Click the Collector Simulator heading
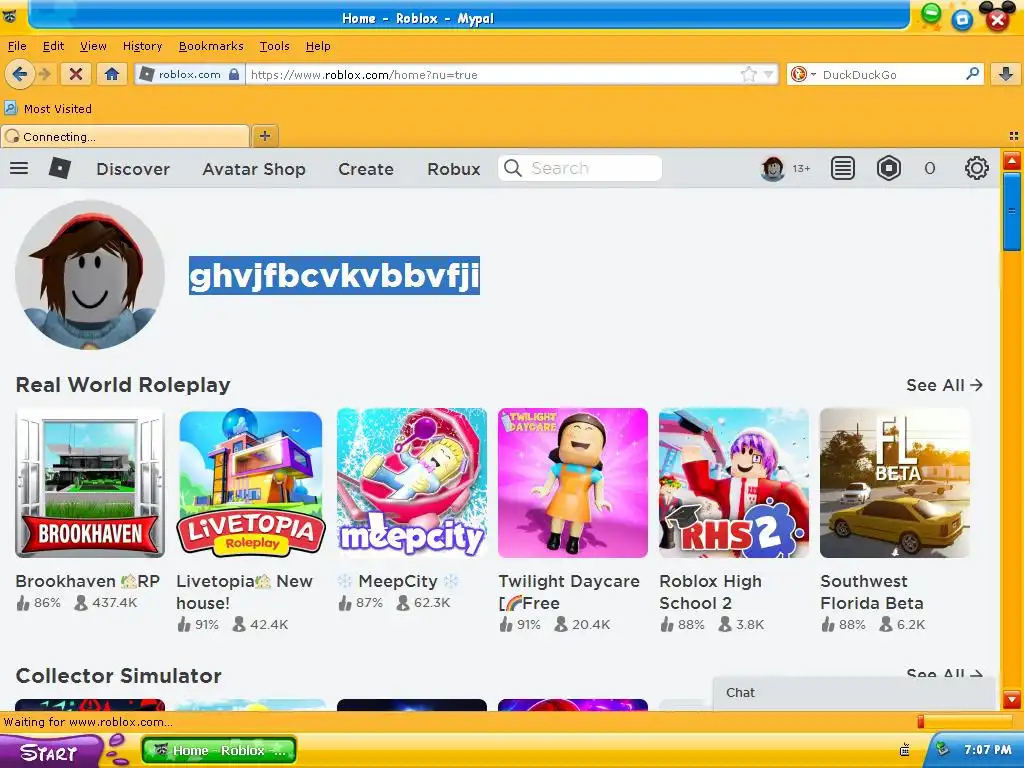The image size is (1024, 768). (x=119, y=676)
